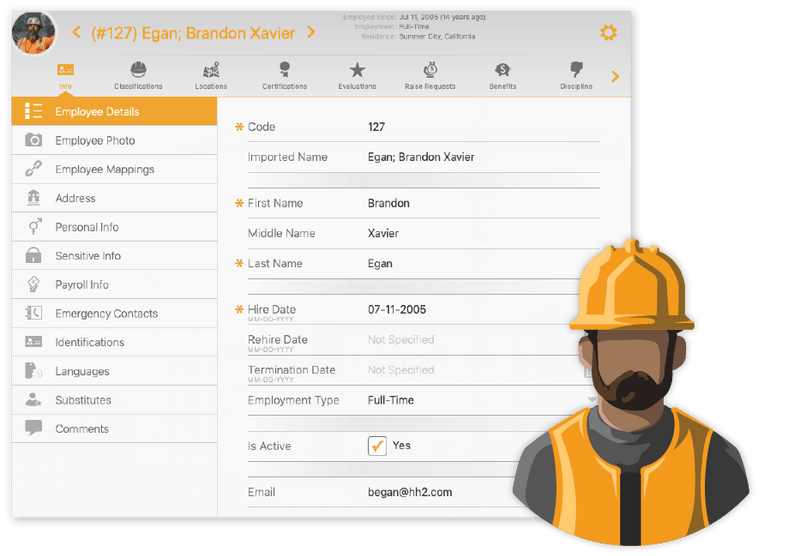This screenshot has height=556, width=800.
Task: Click the Languages speech icon
Action: click(34, 371)
